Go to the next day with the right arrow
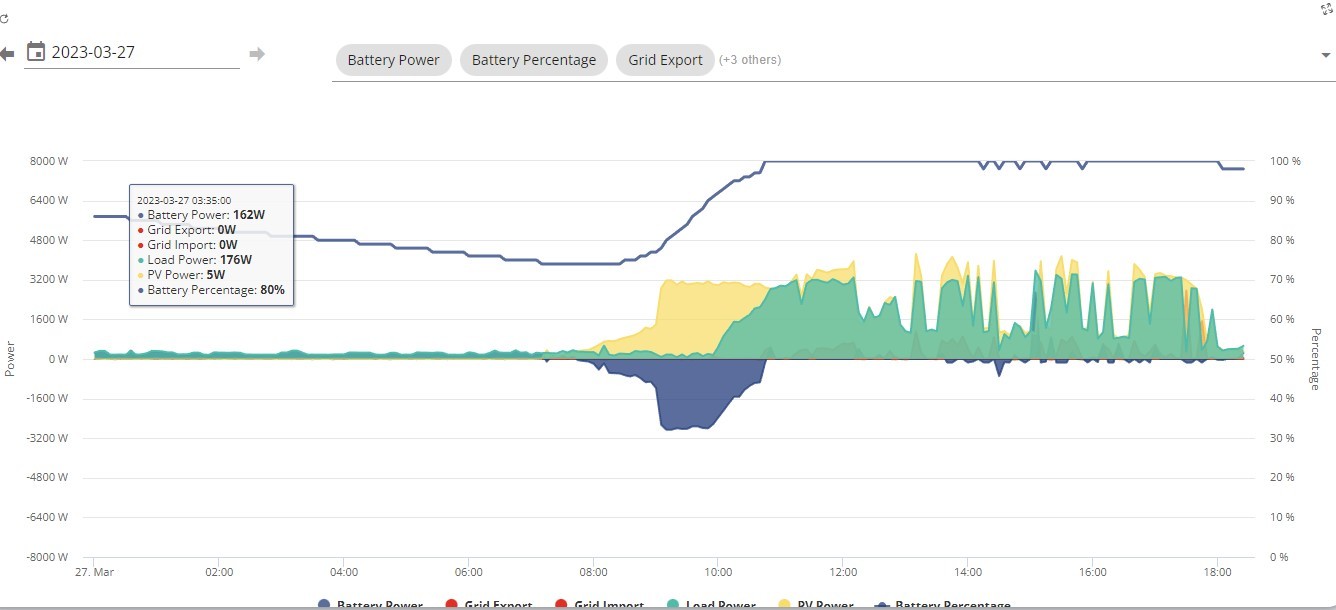1336x610 pixels. (x=257, y=53)
